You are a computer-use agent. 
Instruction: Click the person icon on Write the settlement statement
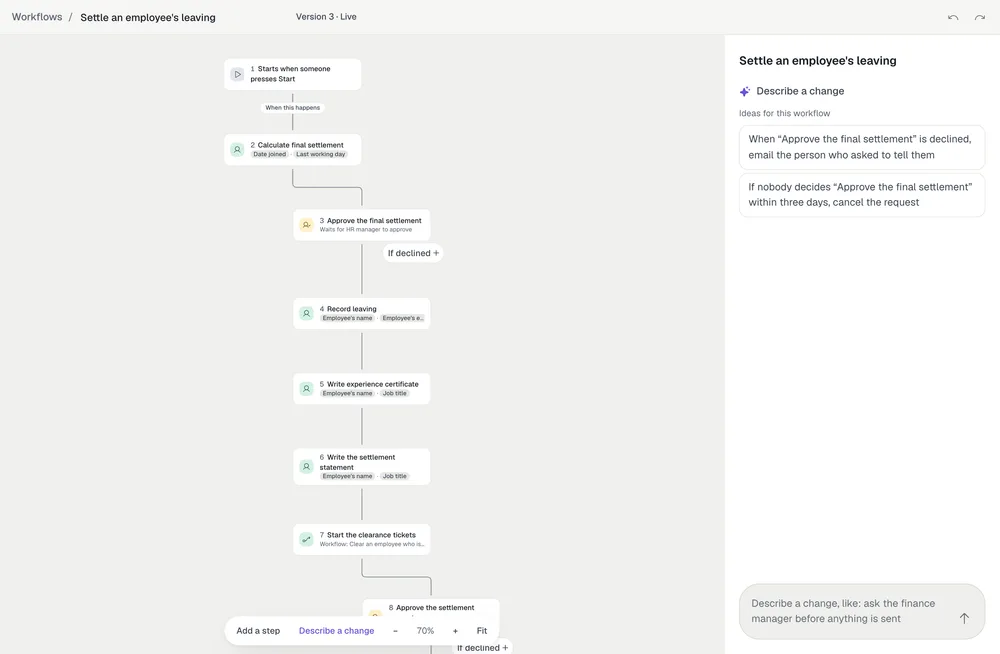307,466
